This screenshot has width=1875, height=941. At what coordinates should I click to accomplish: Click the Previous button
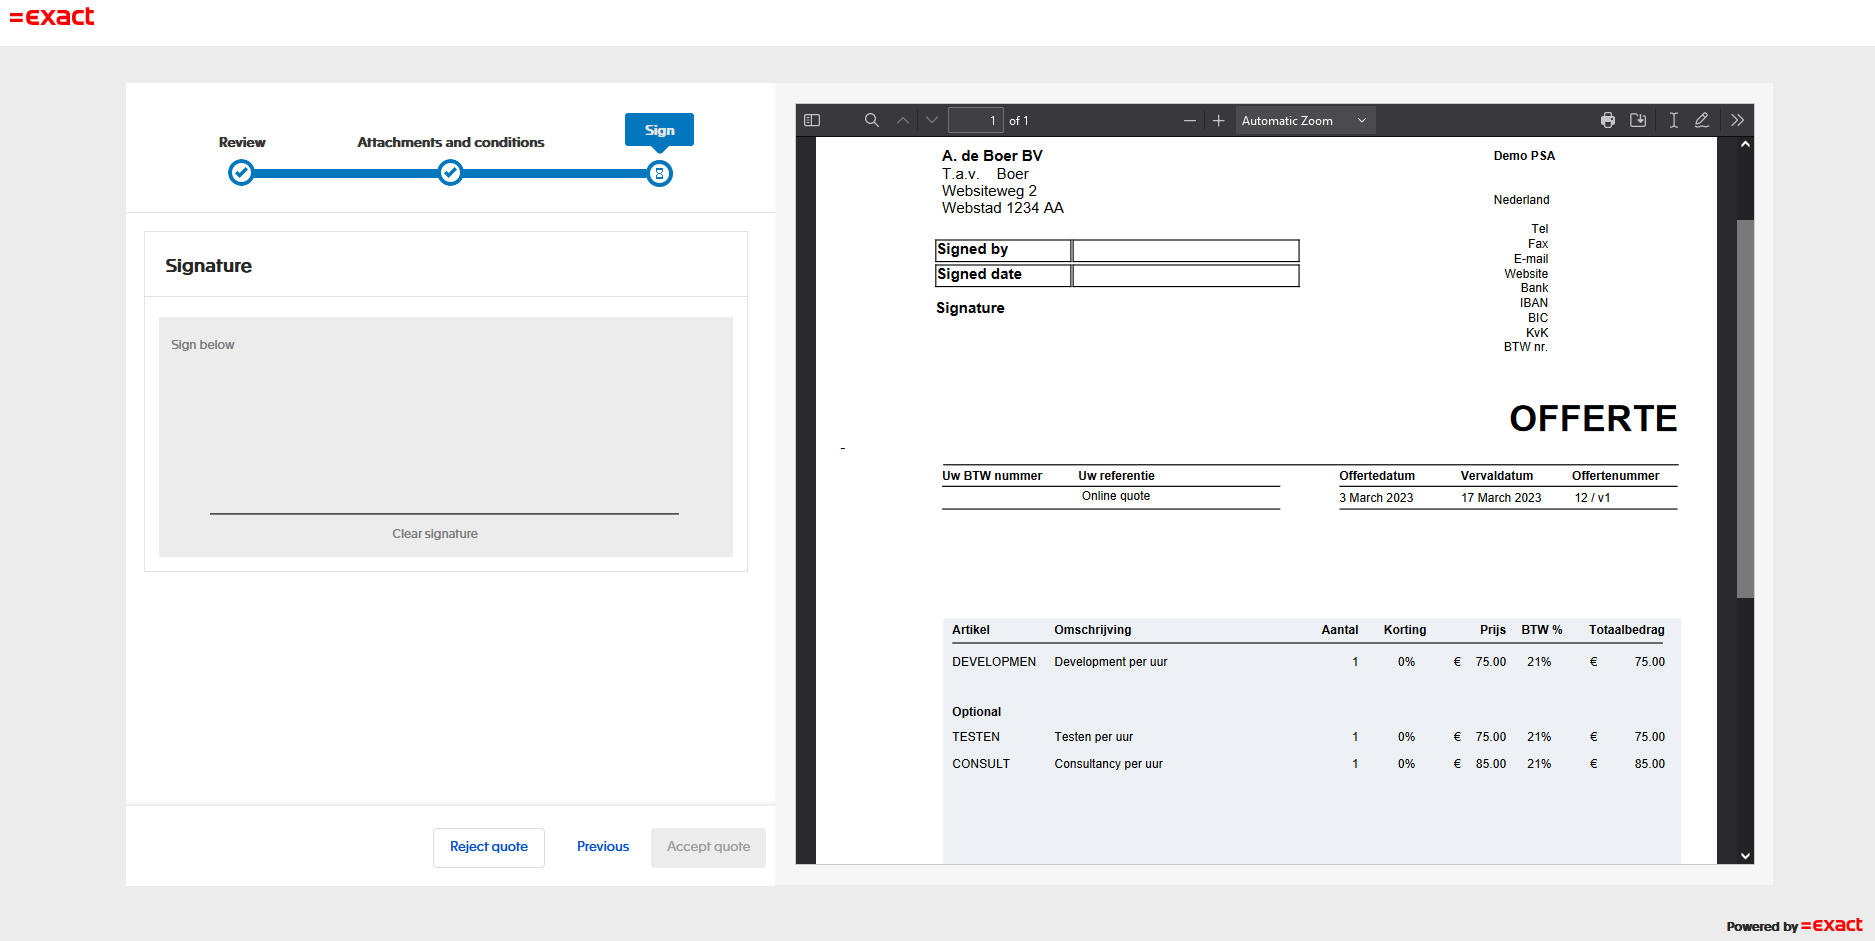[x=603, y=847]
